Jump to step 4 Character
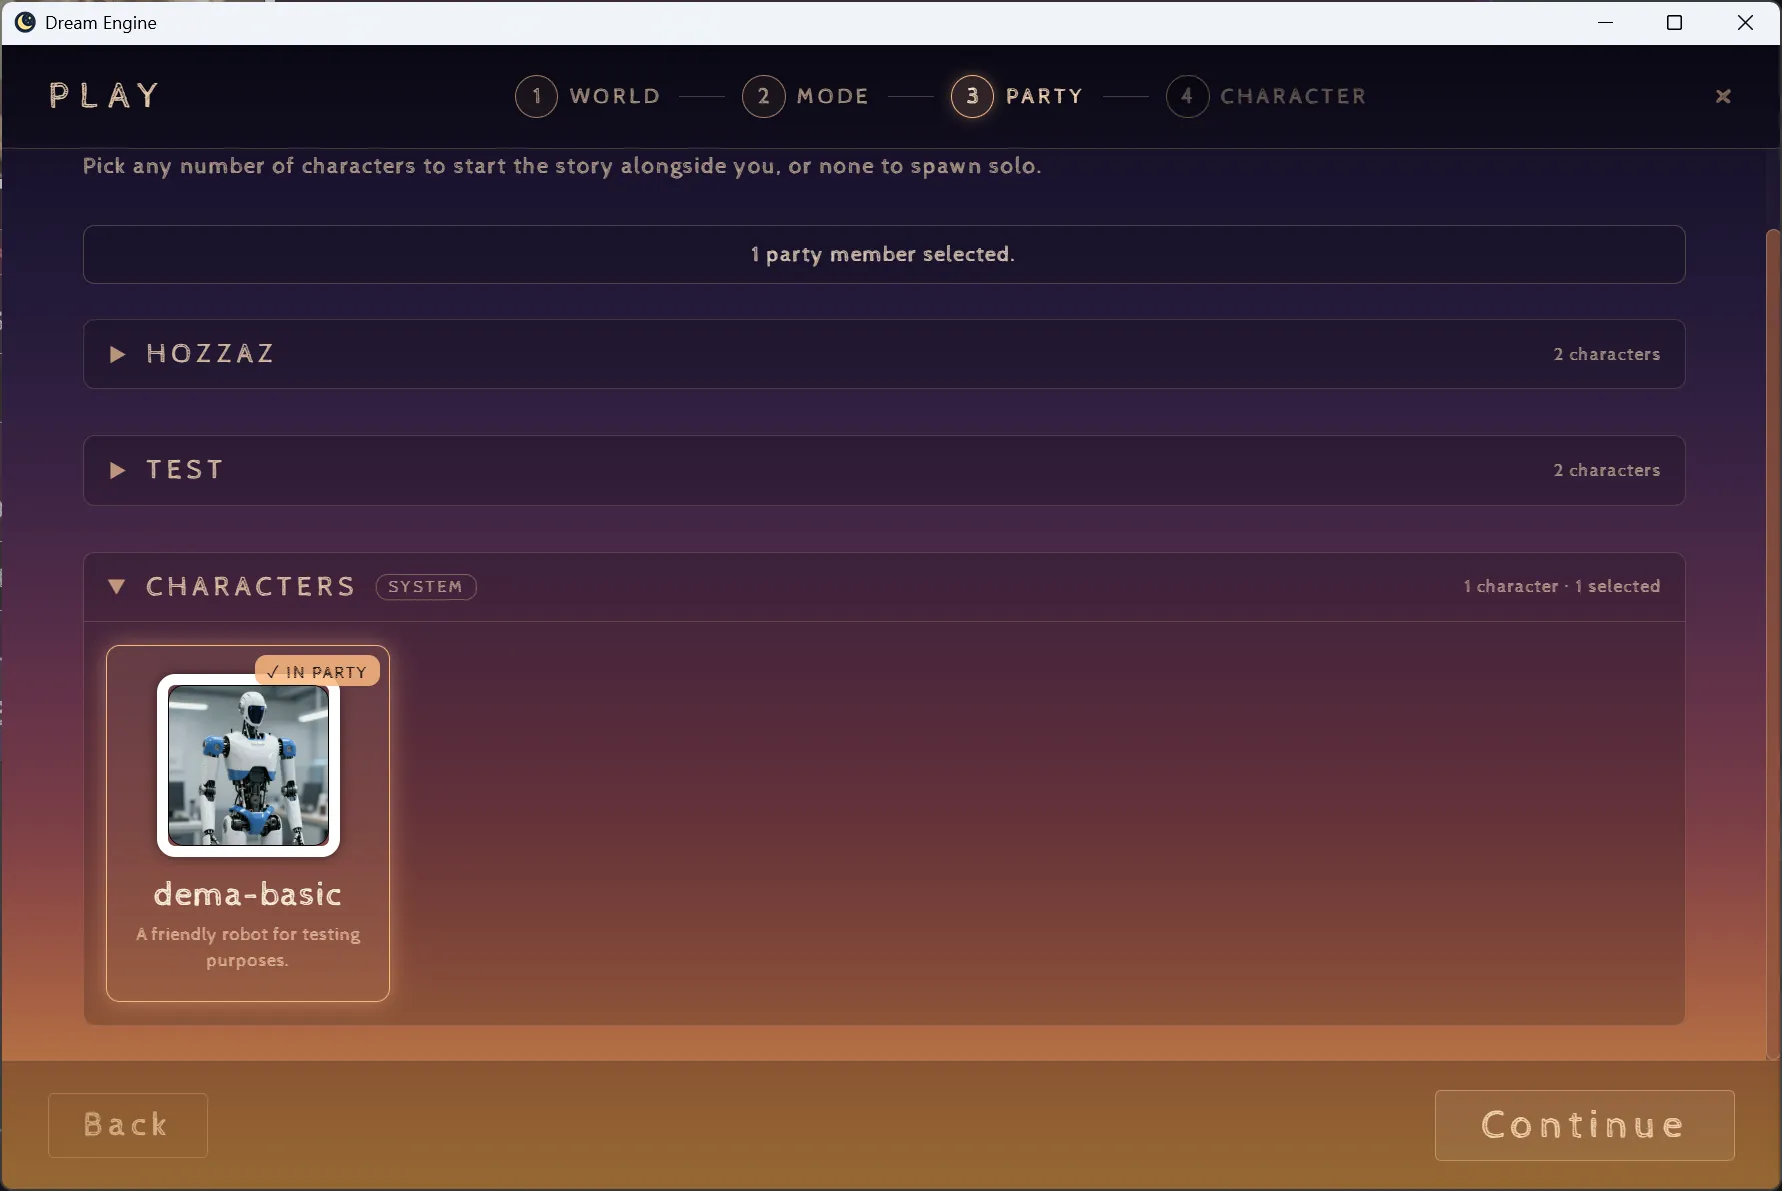1782x1191 pixels. click(x=1266, y=96)
